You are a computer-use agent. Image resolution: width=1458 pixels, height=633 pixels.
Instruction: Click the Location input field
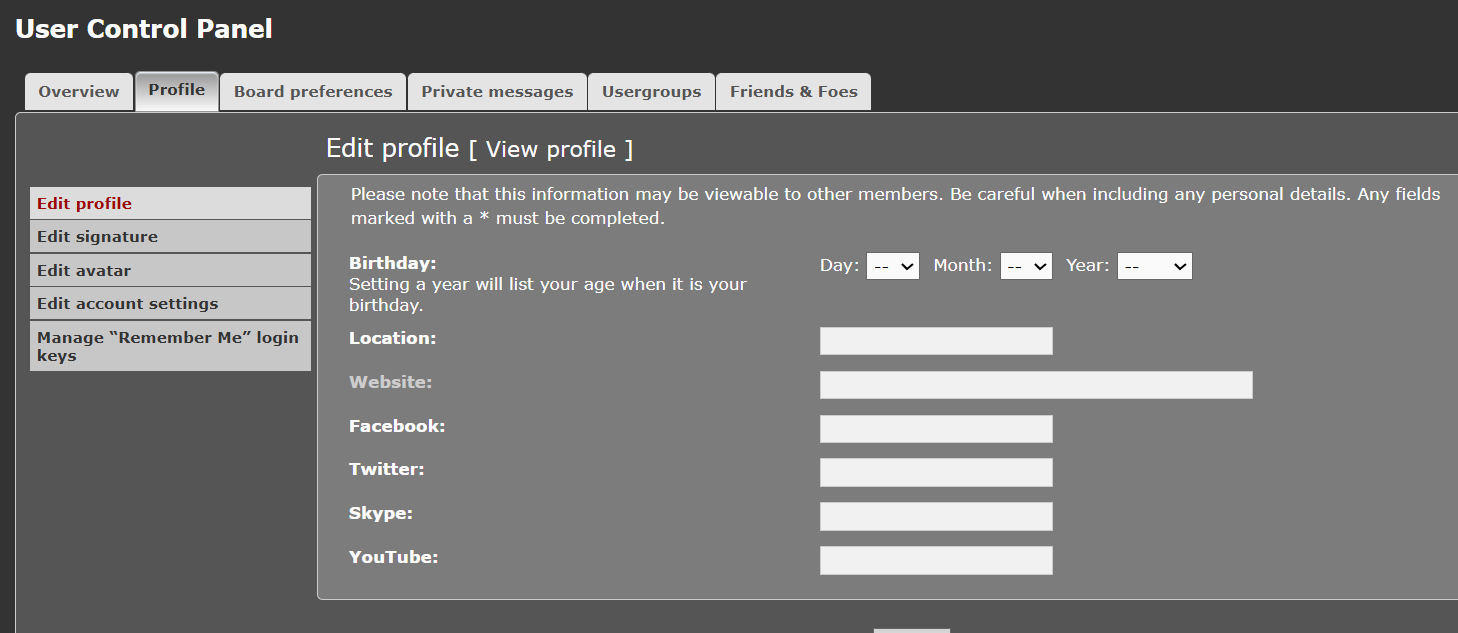936,341
